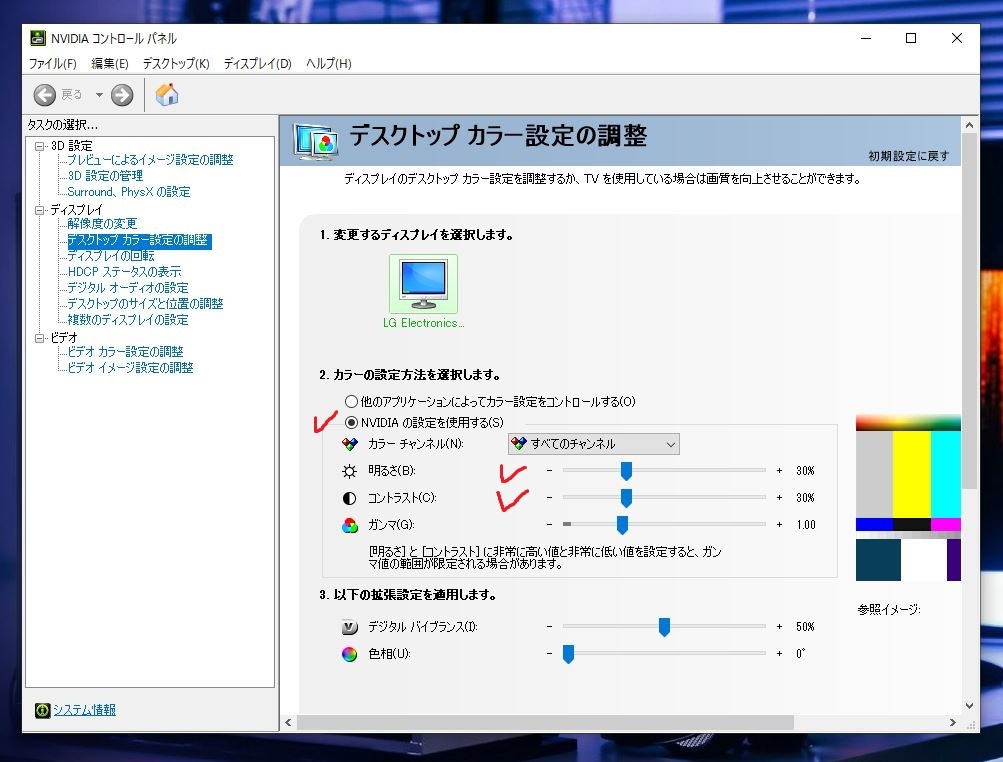The image size is (1003, 762).
Task: Open デスクトップ(K) menu
Action: click(176, 63)
